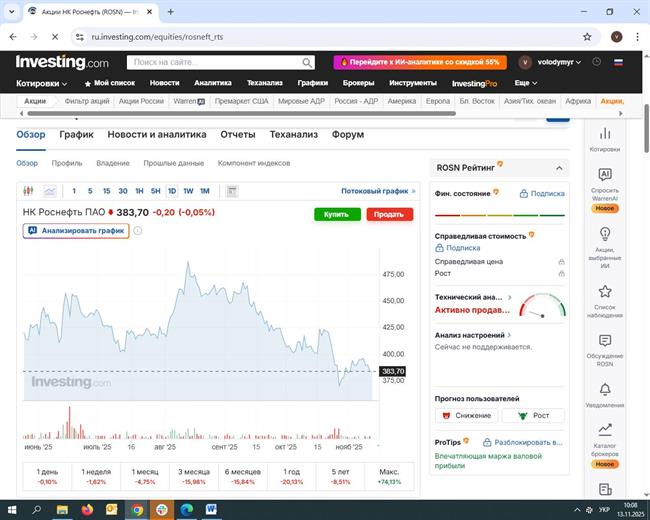Open the Прошлые данные sub-tab
The height and width of the screenshot is (520, 650).
(173, 163)
